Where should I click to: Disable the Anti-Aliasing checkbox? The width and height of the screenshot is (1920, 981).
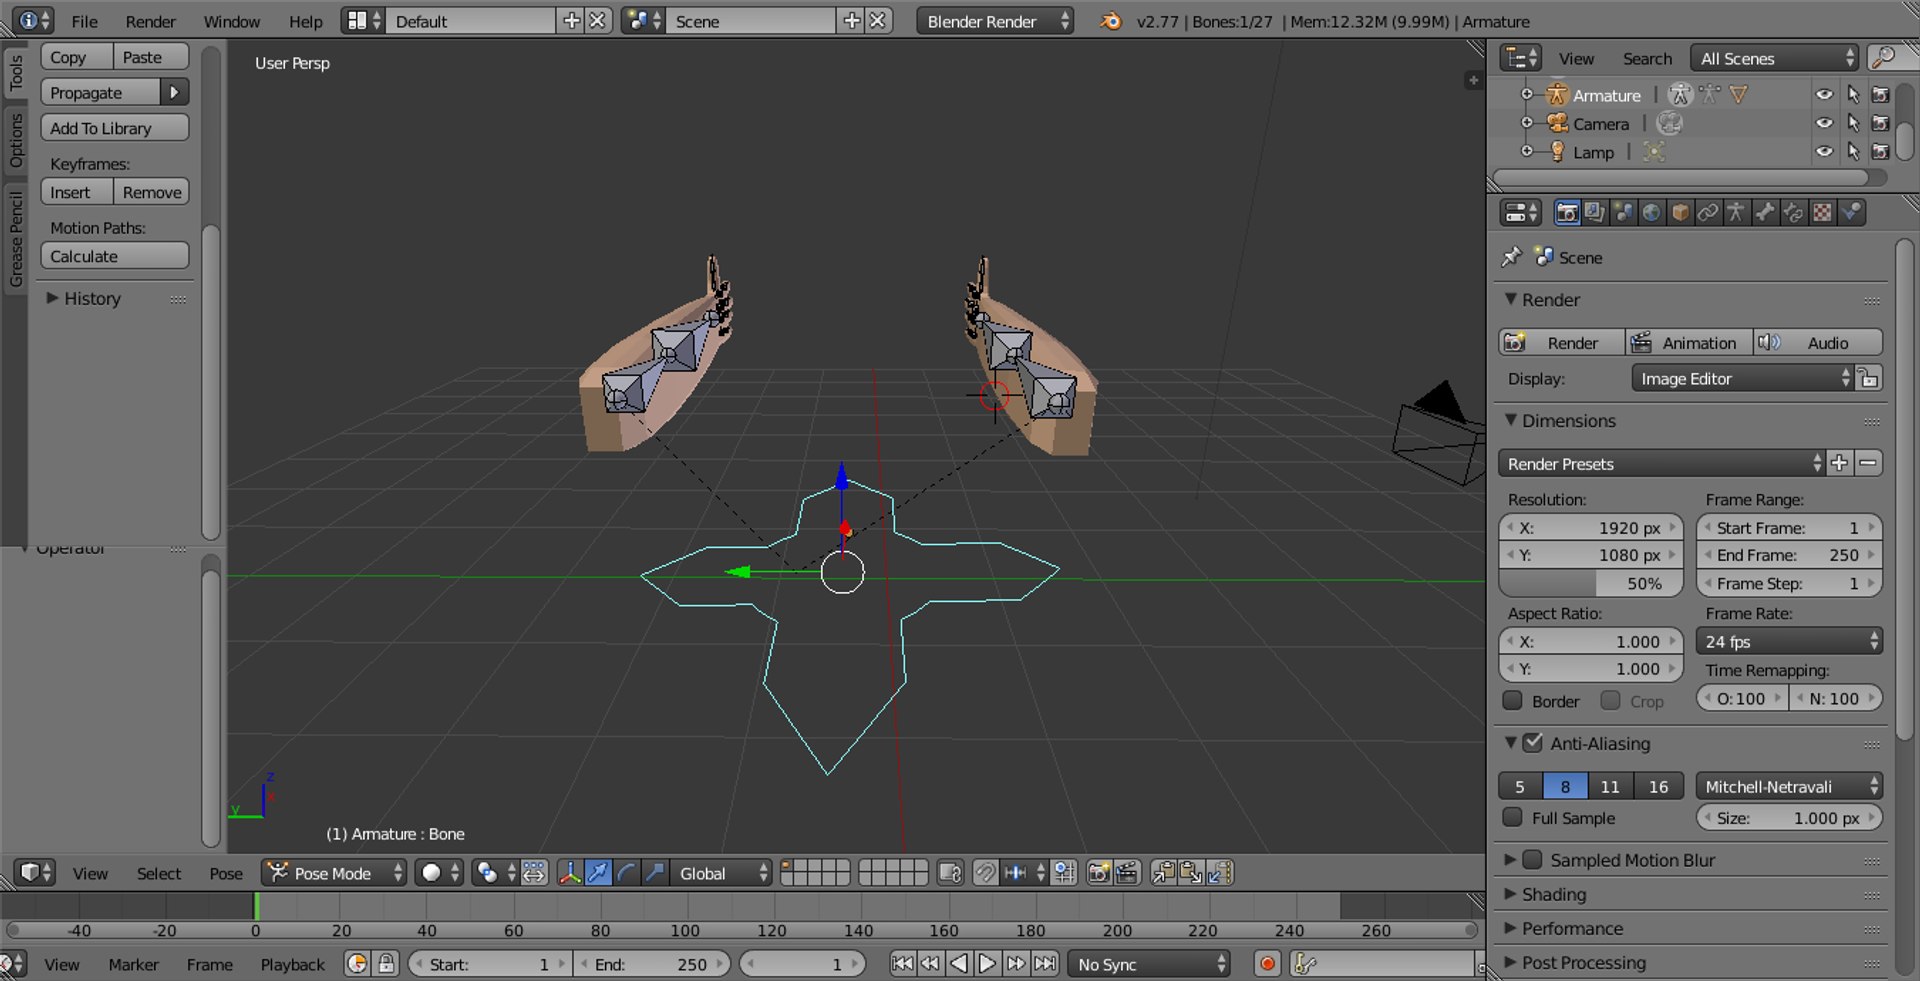[1533, 743]
